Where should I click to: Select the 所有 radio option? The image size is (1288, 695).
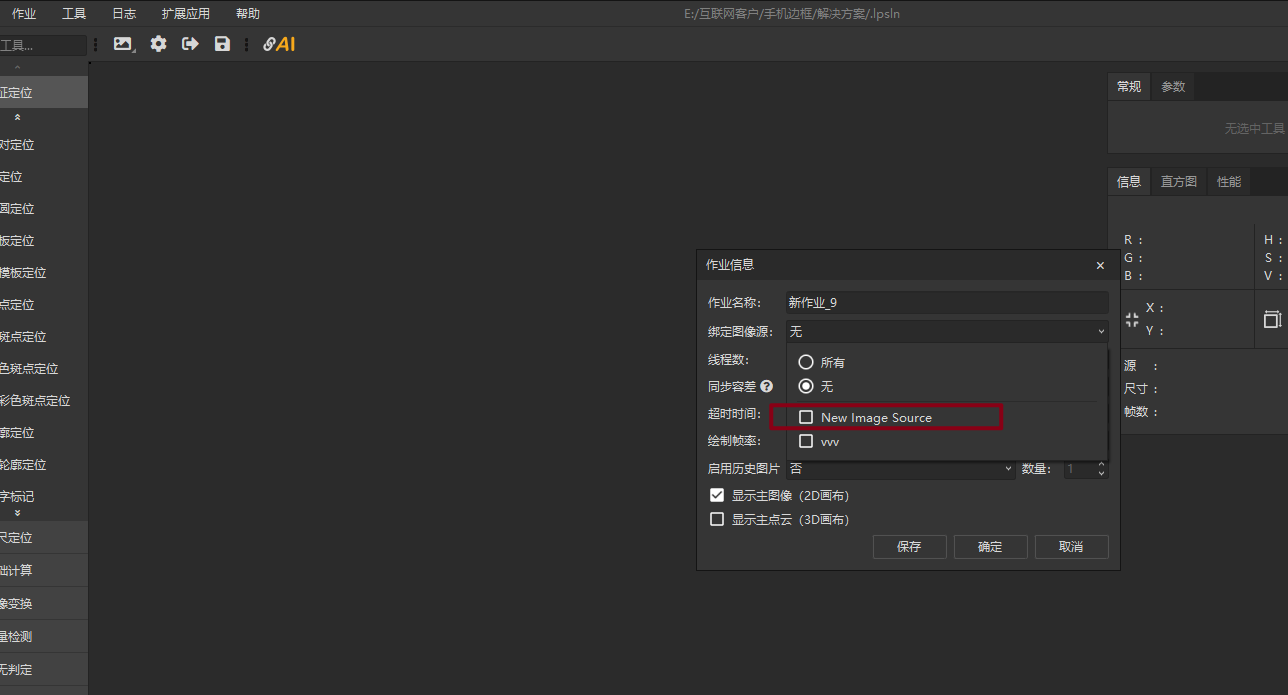click(806, 362)
